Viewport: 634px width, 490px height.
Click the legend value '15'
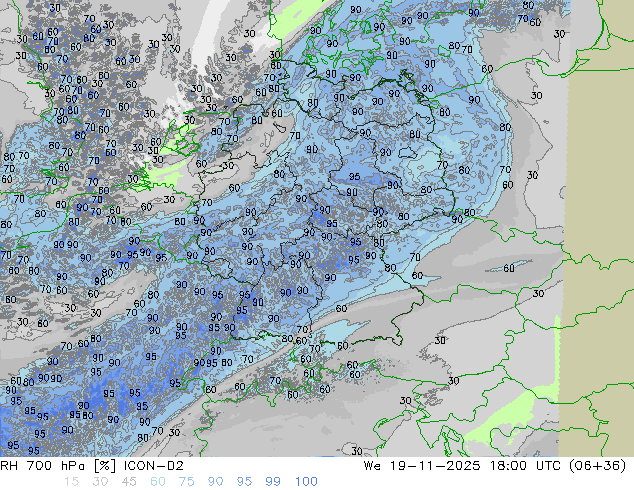pos(71,482)
